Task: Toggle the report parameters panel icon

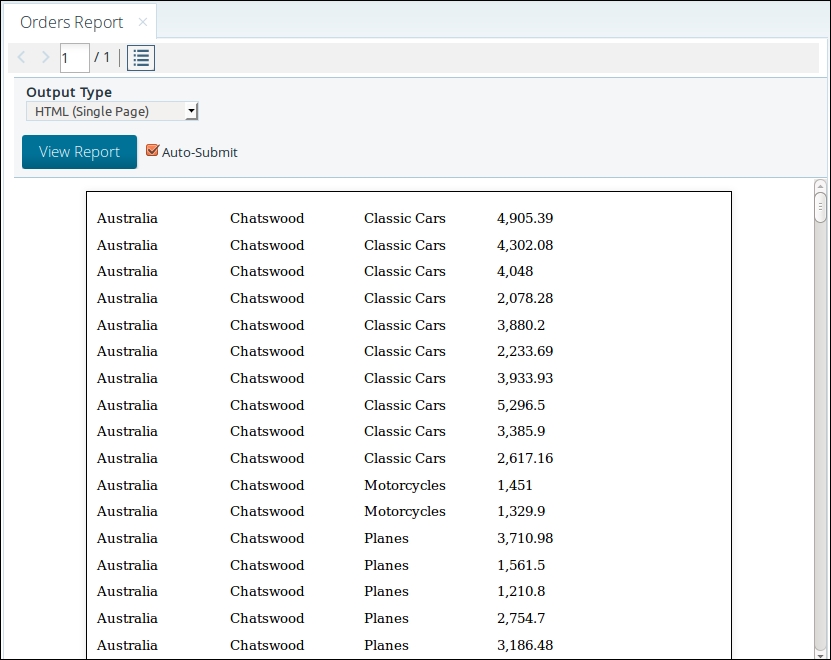Action: point(141,57)
